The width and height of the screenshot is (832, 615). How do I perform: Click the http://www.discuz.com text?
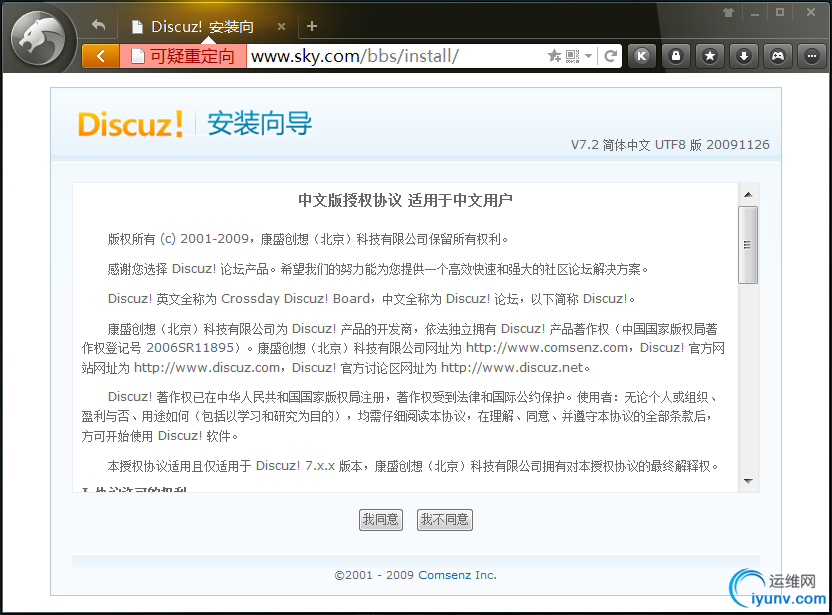(x=207, y=367)
